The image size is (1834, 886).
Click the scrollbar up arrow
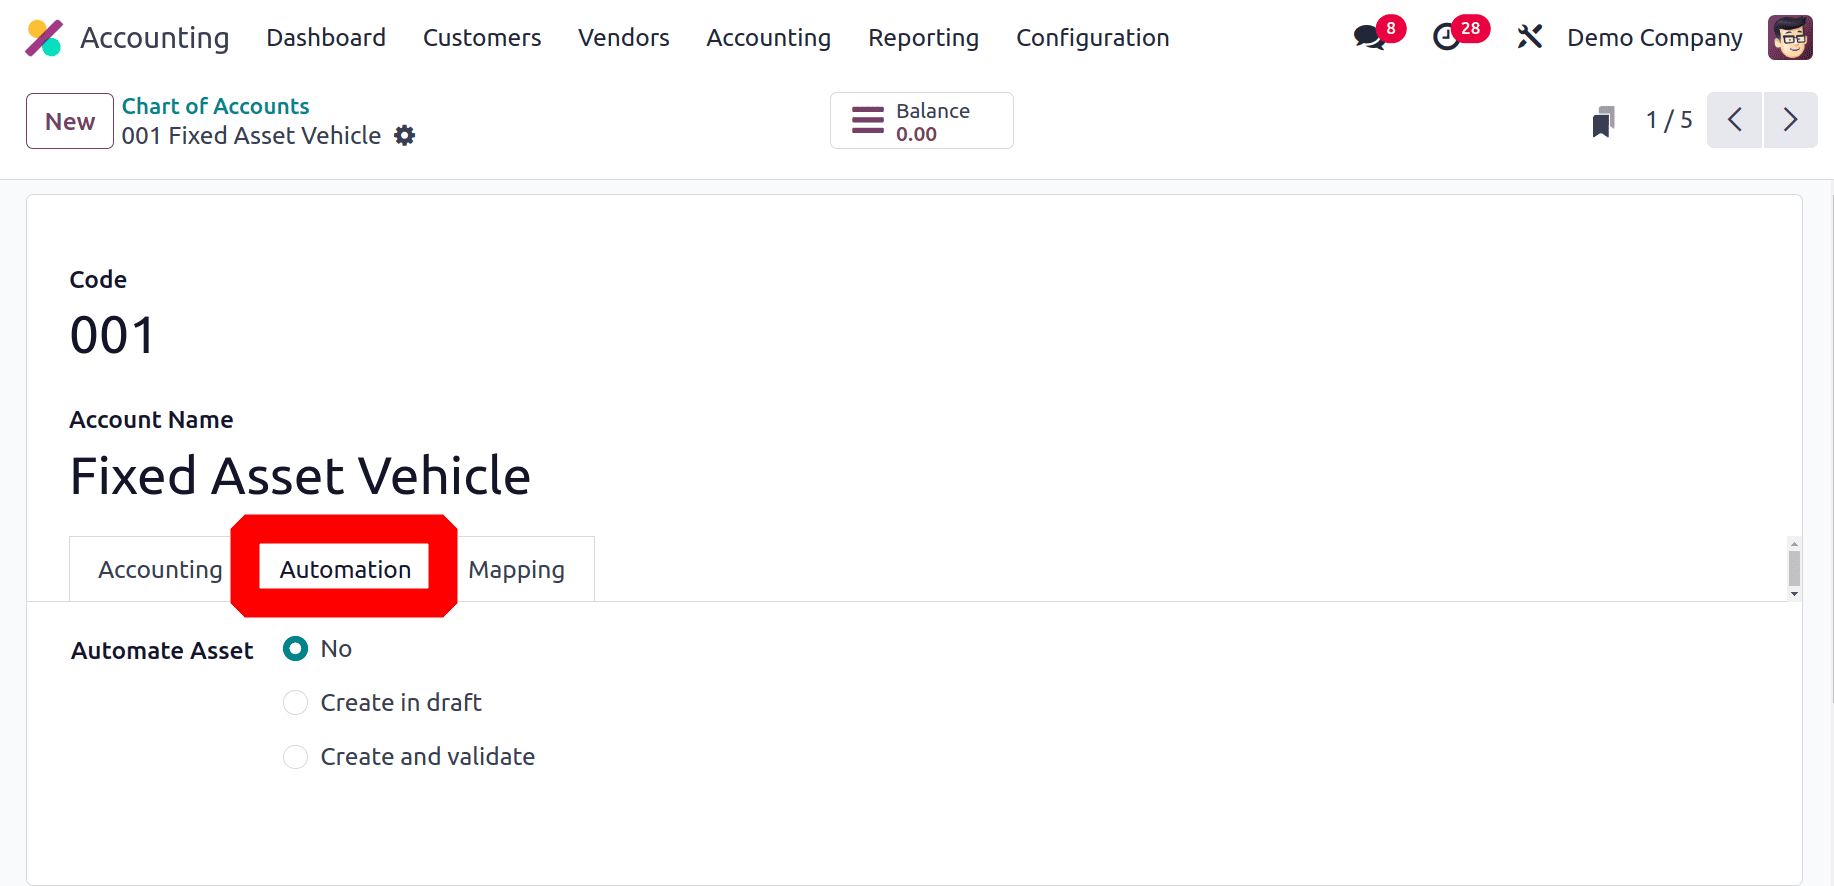click(x=1794, y=545)
